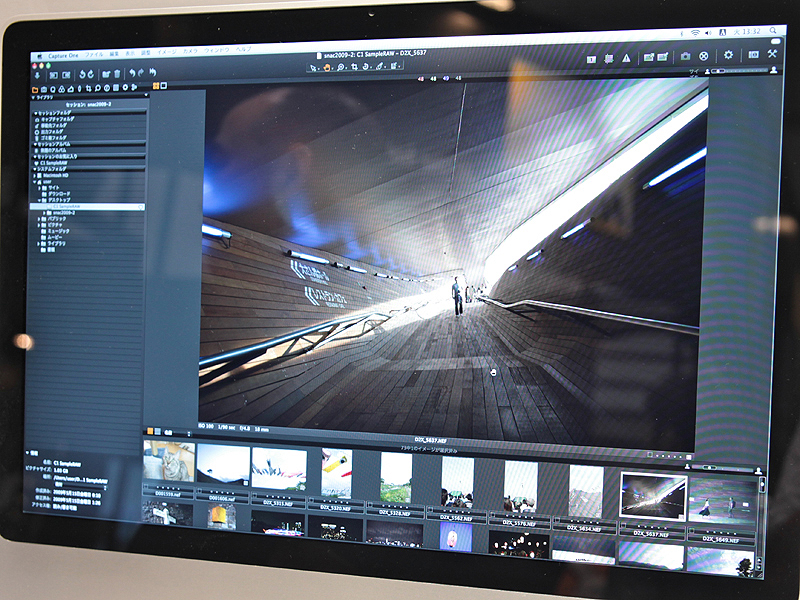Rotate image left with counterclockwise arrow icon
Image resolution: width=800 pixels, height=600 pixels.
[x=82, y=74]
